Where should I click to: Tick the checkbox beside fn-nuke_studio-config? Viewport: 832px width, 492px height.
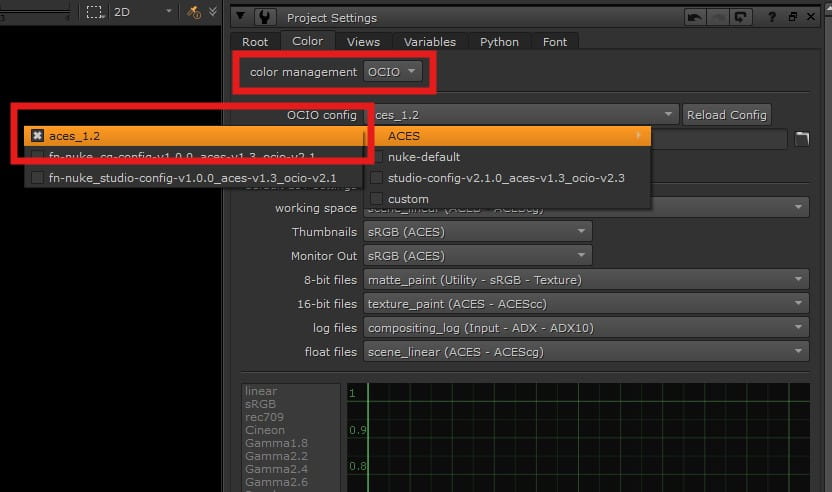[37, 178]
